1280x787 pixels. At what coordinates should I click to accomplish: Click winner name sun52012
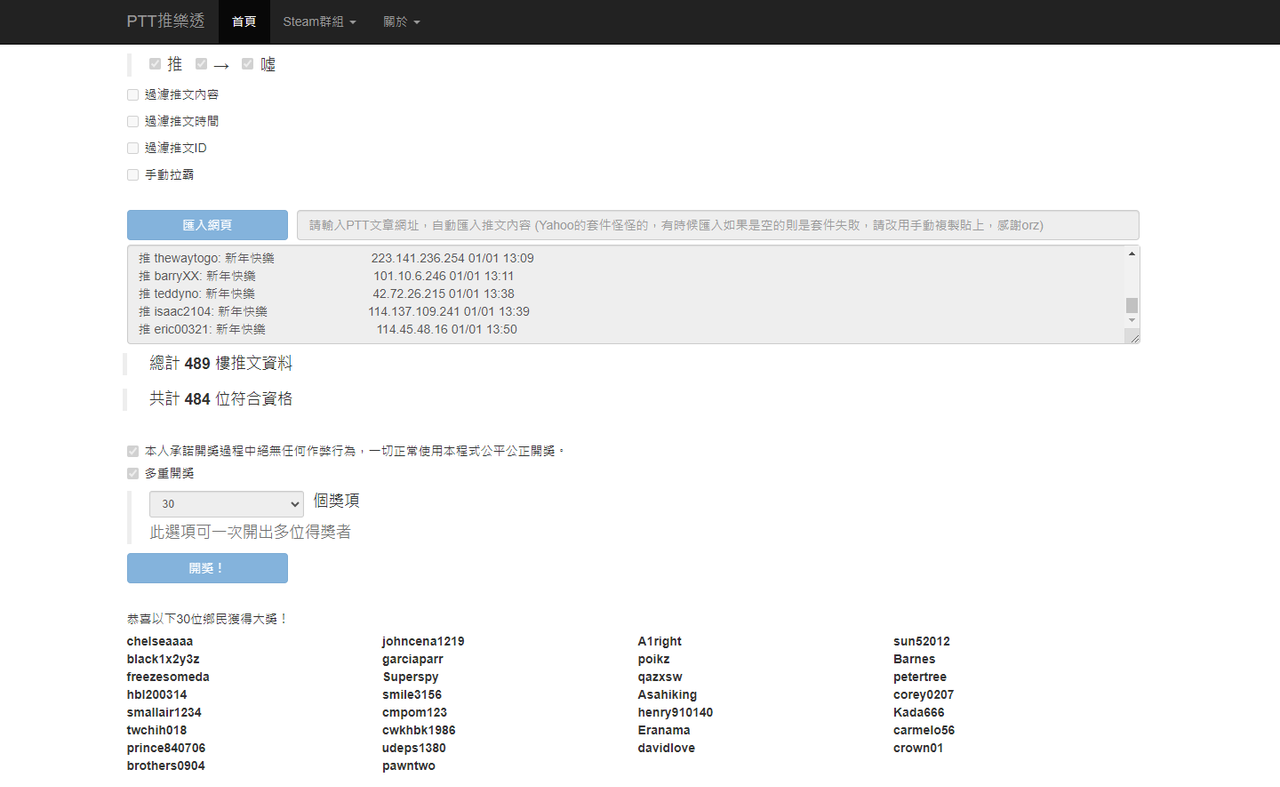[922, 641]
